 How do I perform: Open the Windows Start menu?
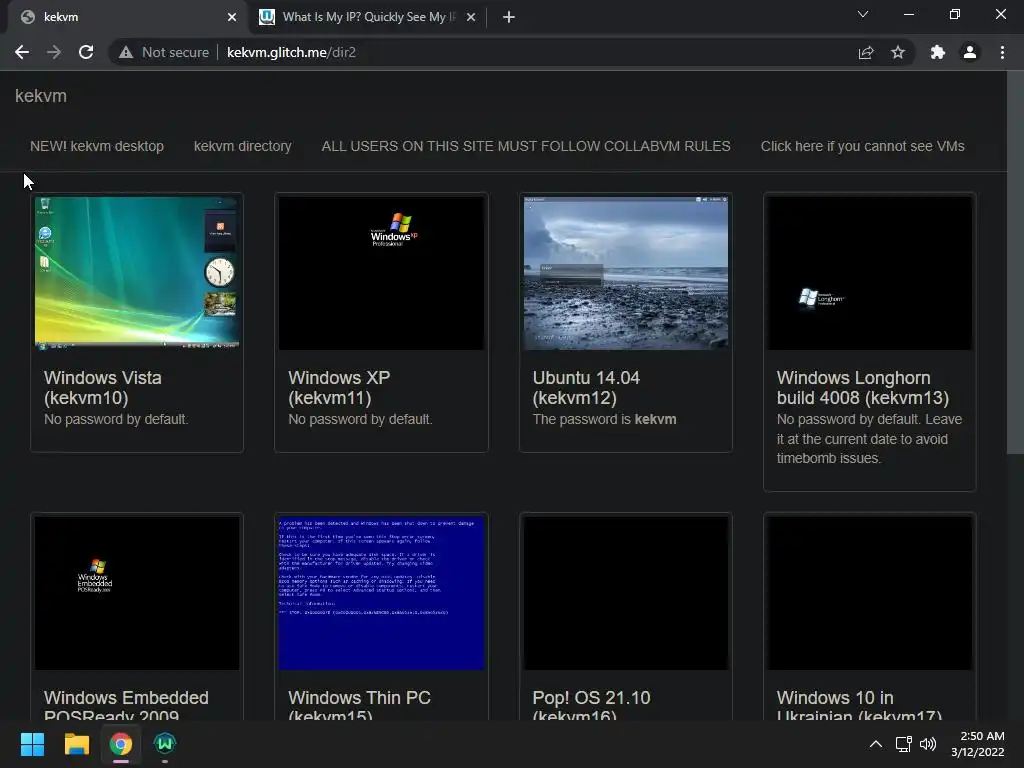click(32, 744)
